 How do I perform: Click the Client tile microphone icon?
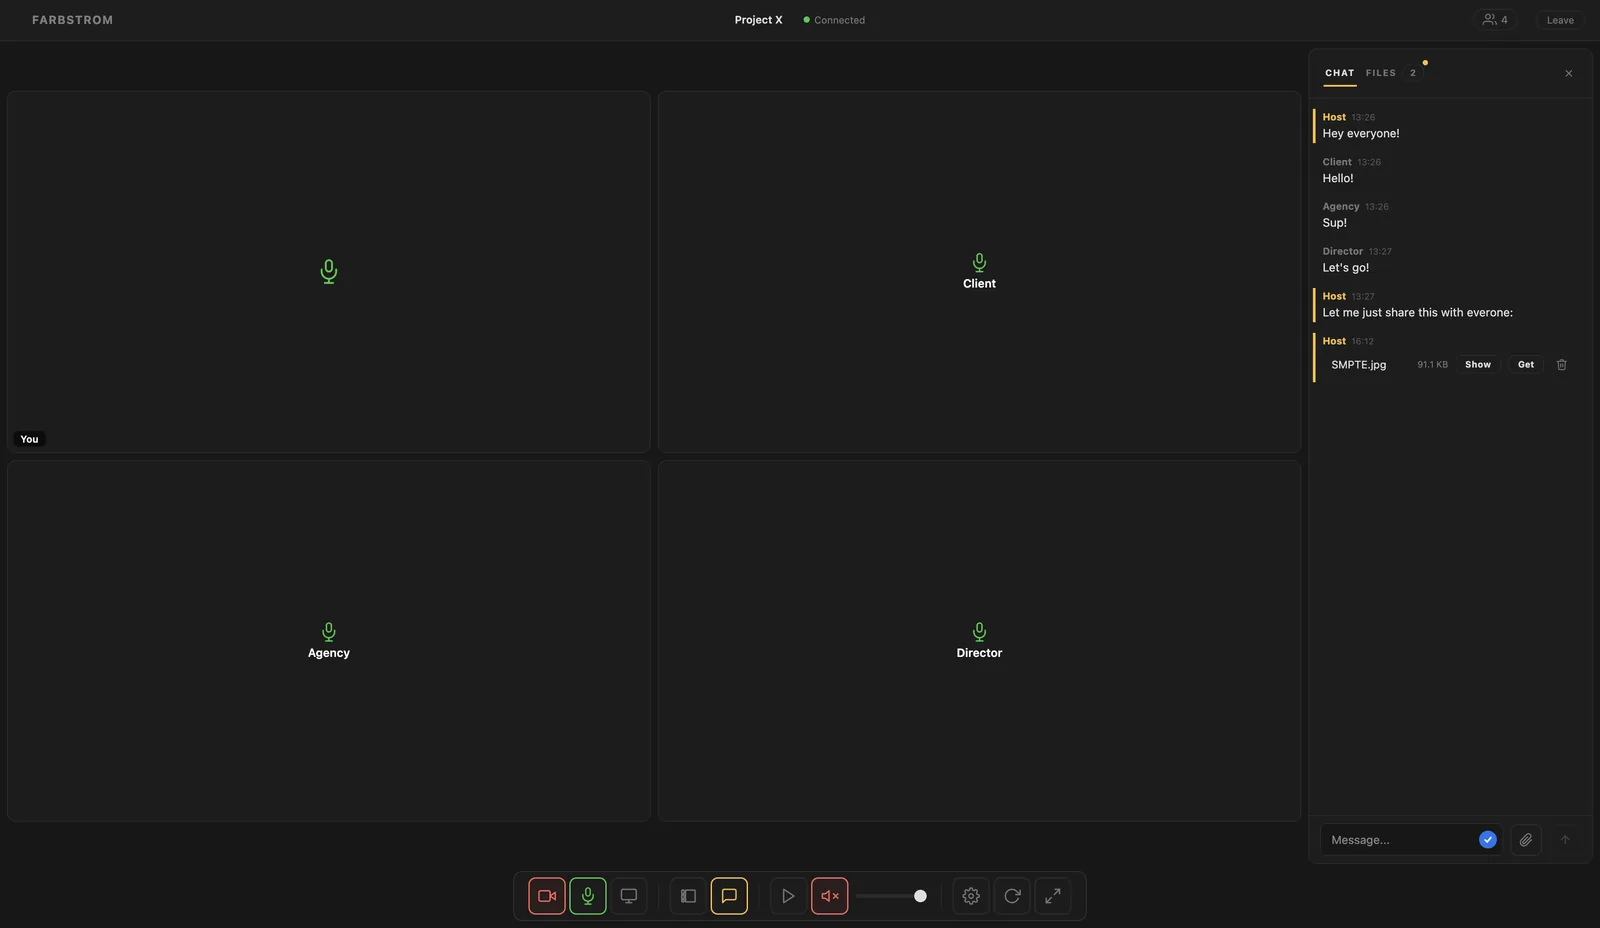(979, 263)
